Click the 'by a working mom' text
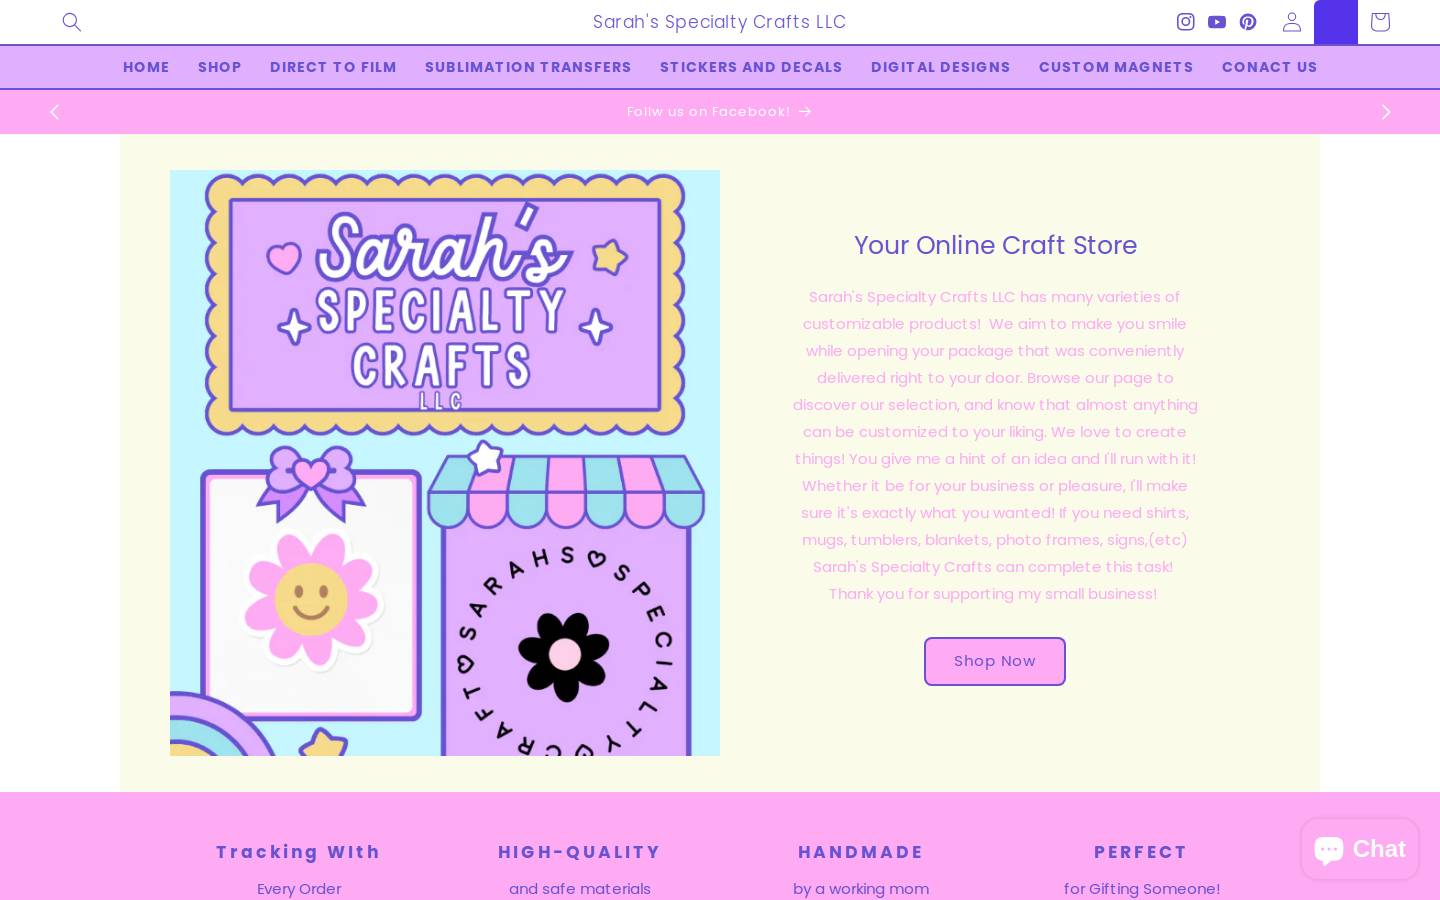The height and width of the screenshot is (900, 1440). (x=861, y=888)
